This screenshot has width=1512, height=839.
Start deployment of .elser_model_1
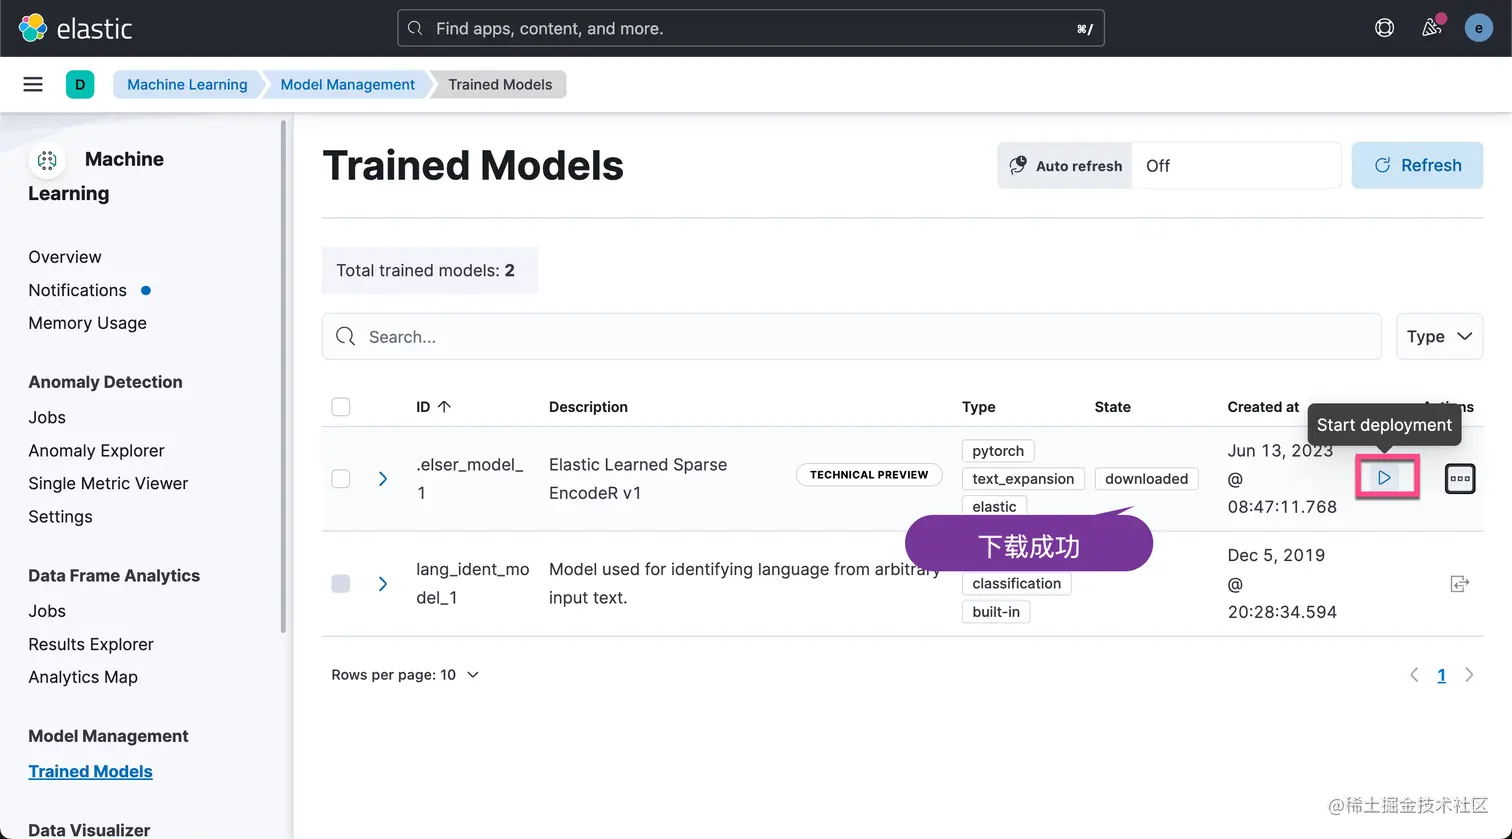point(1385,478)
